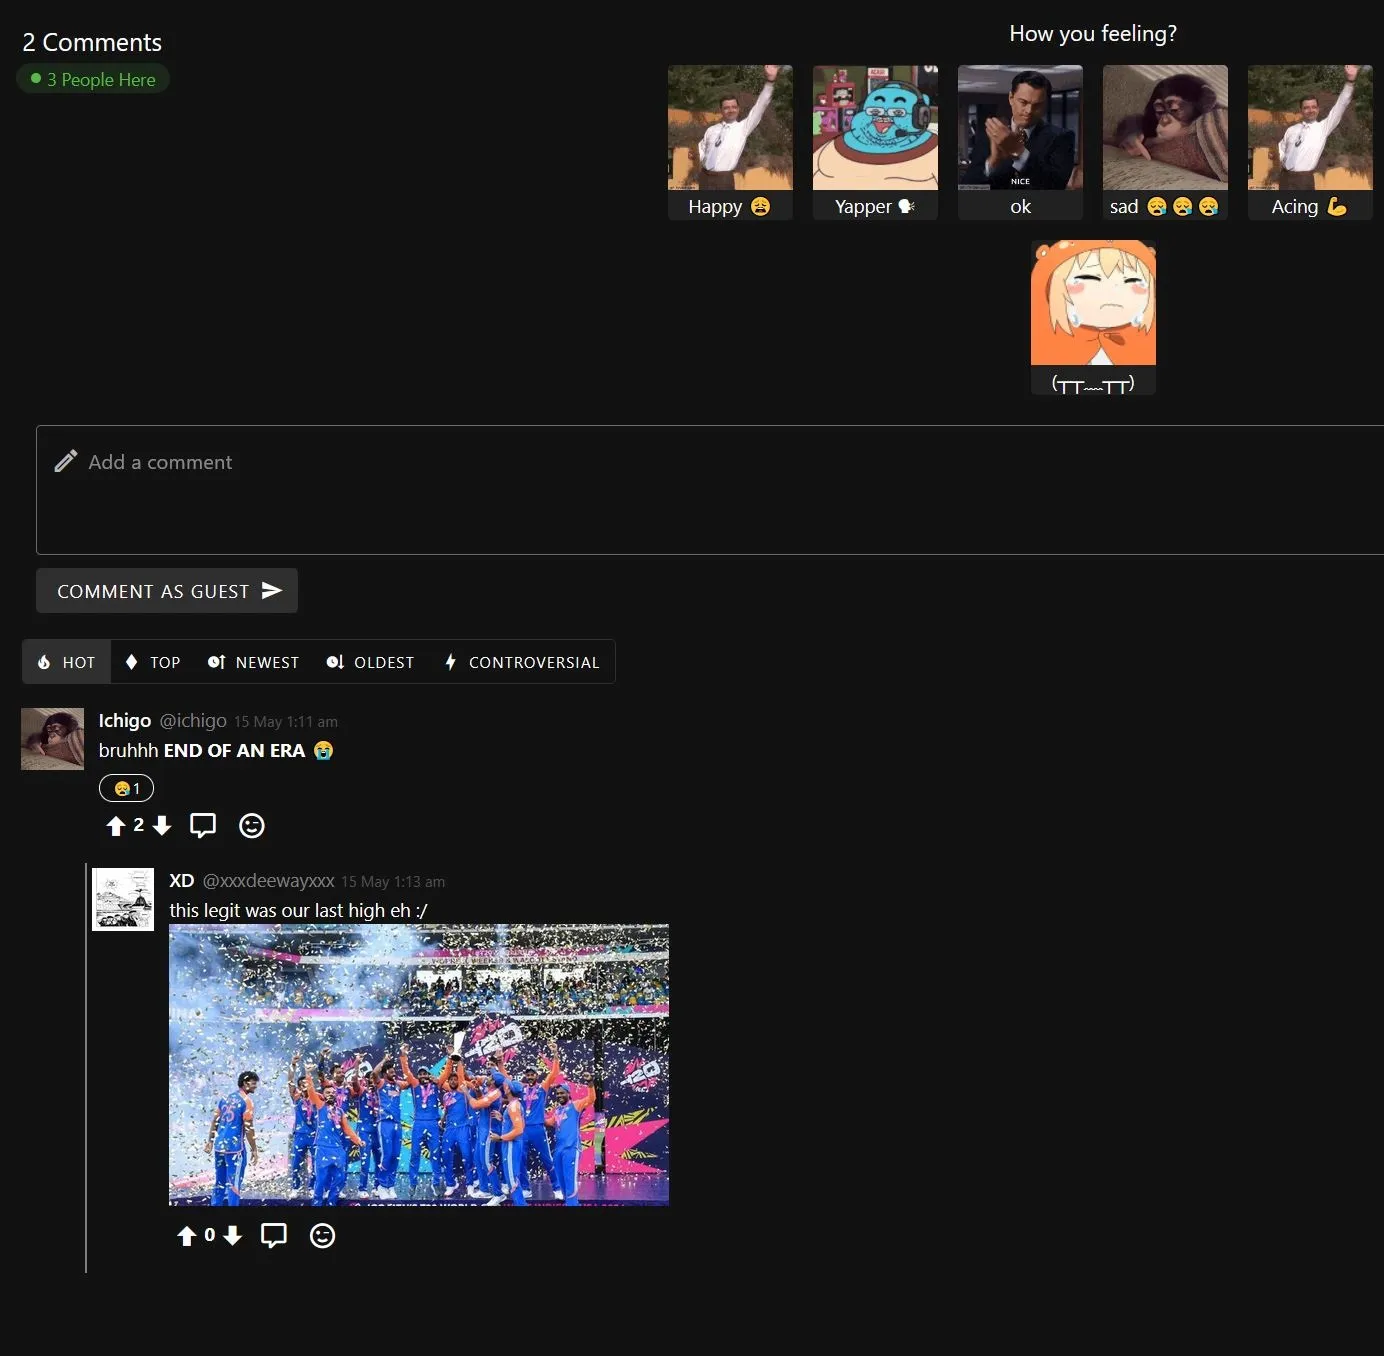1384x1356 pixels.
Task: Click the pencil icon in the comment box
Action: click(65, 461)
